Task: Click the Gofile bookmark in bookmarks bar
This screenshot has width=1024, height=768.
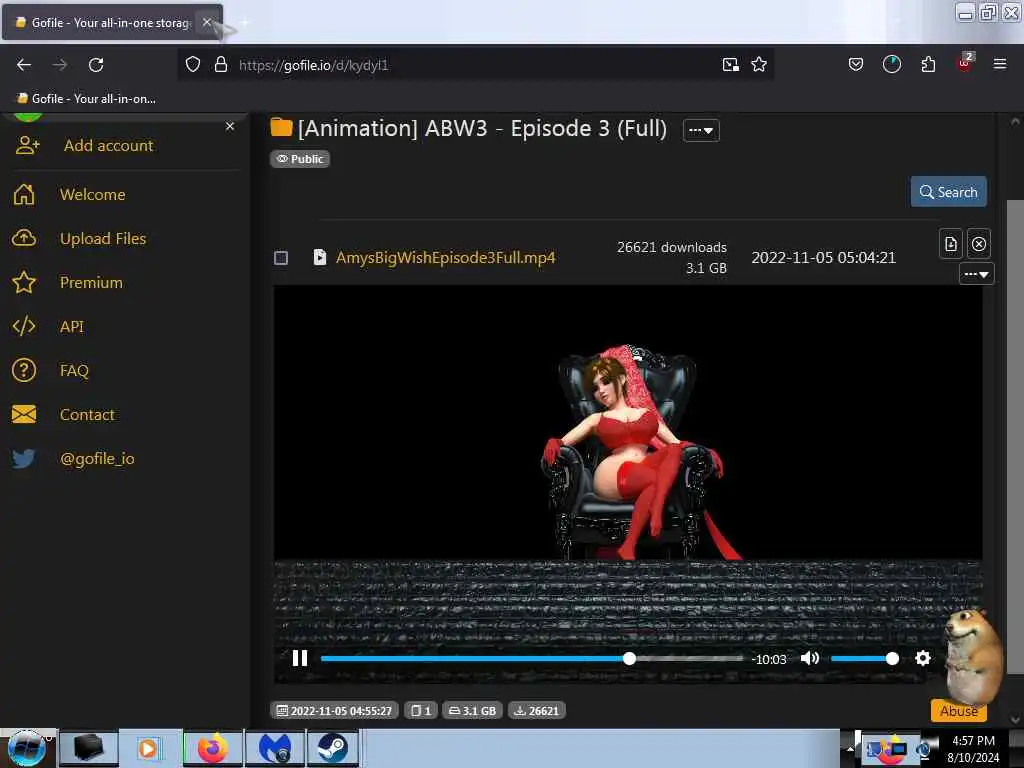Action: [x=86, y=99]
